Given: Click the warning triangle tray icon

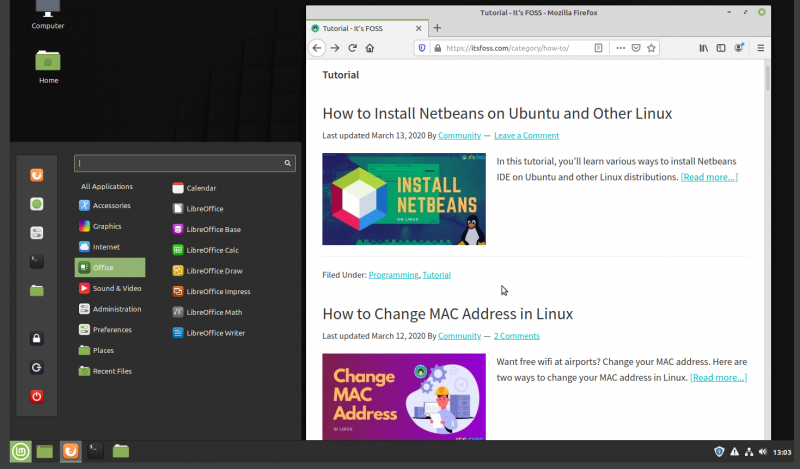Looking at the screenshot, I should coord(735,452).
